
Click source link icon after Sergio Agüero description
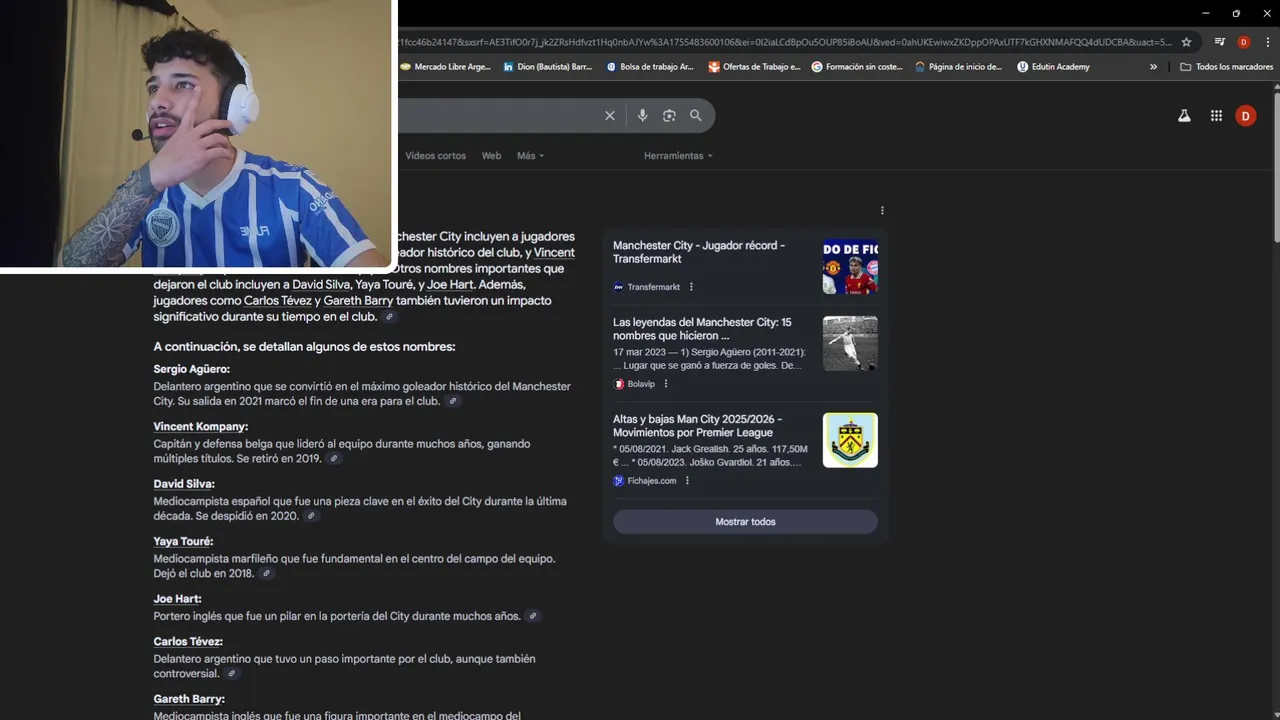coord(453,401)
